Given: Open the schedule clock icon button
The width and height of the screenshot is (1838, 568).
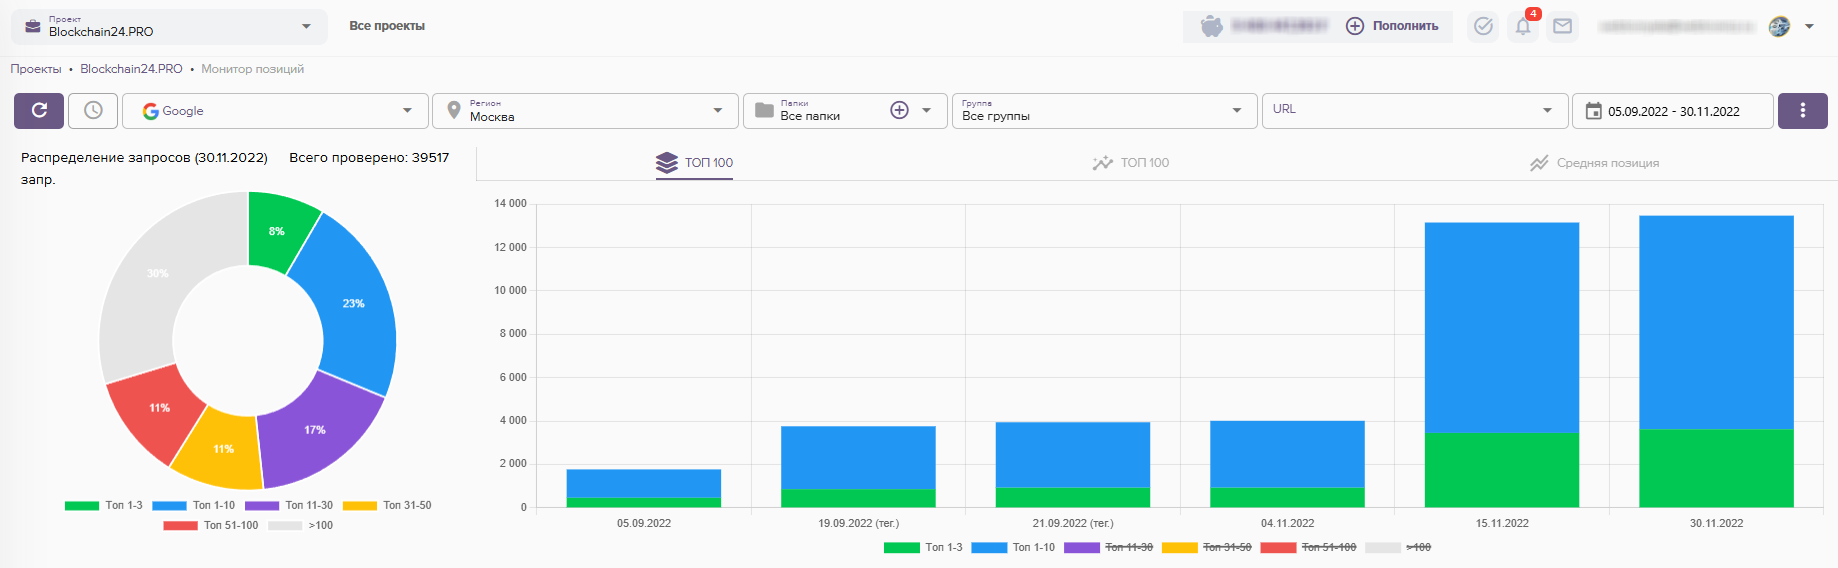Looking at the screenshot, I should click(93, 111).
